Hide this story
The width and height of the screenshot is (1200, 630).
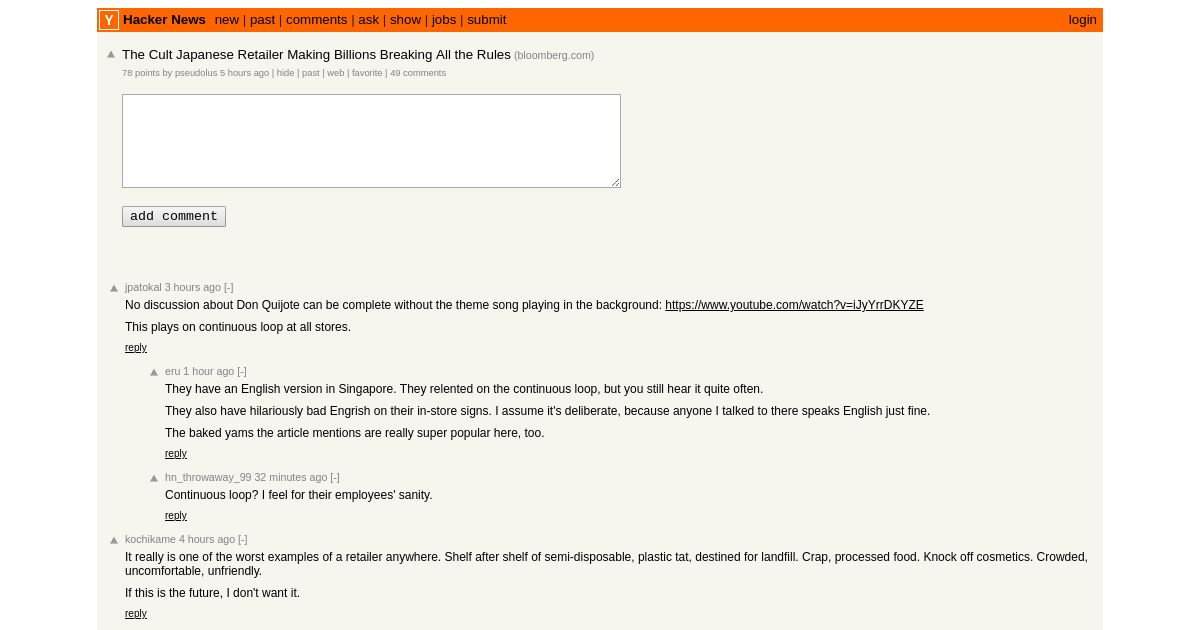click(x=286, y=73)
